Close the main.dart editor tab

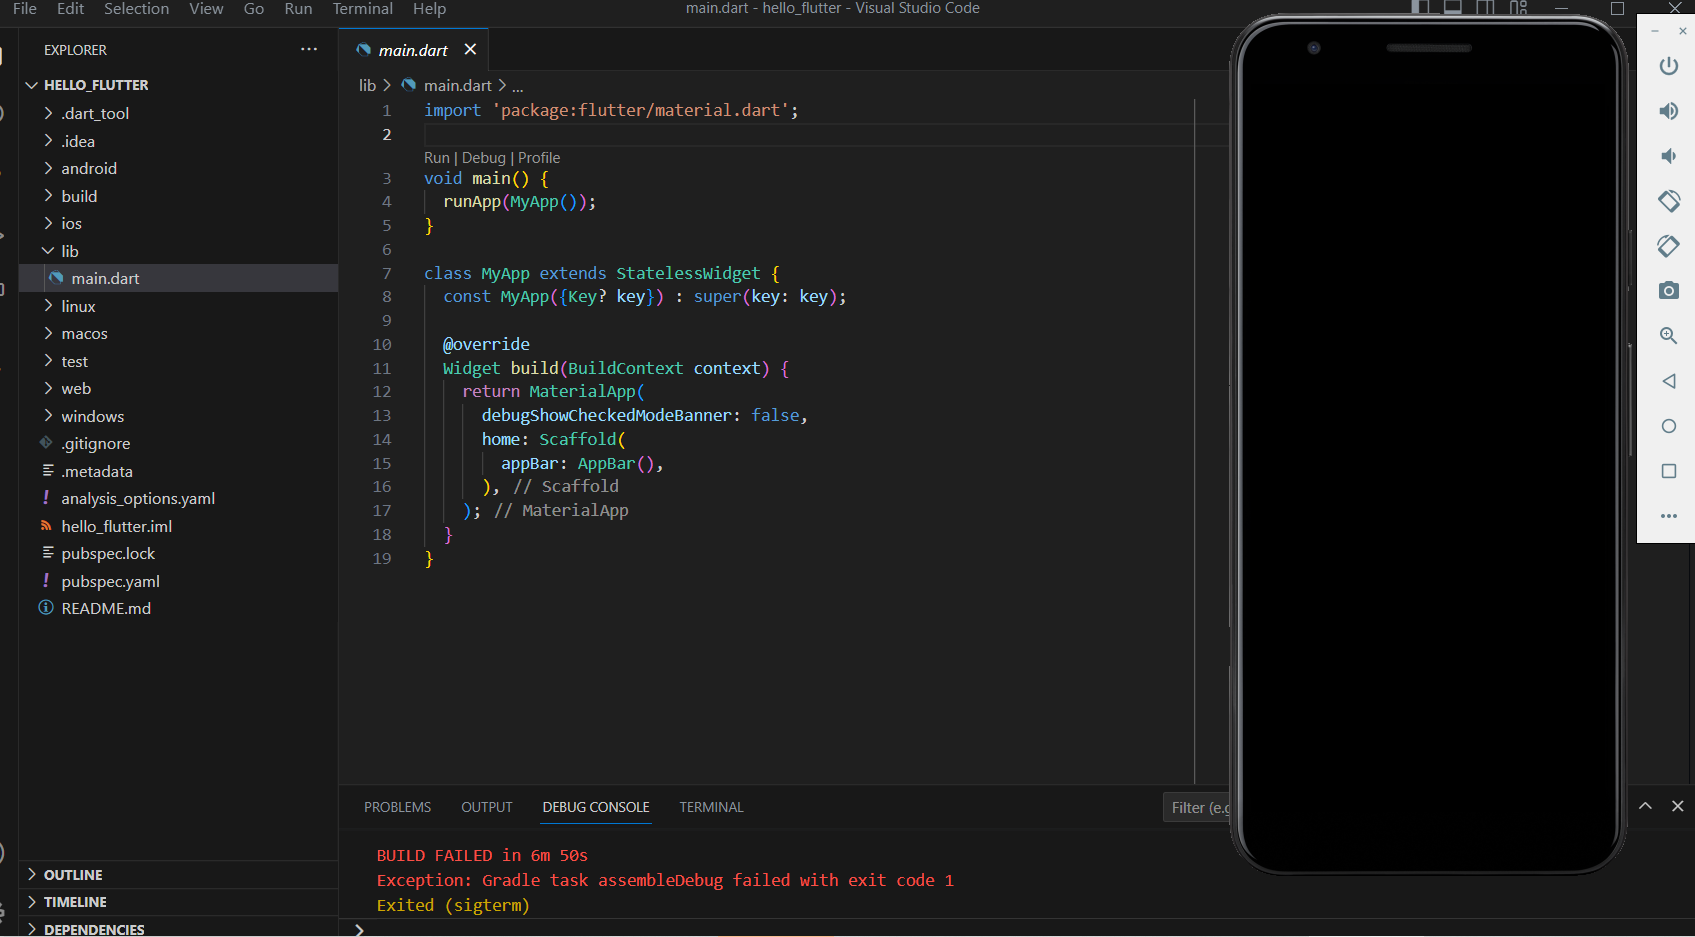click(470, 49)
